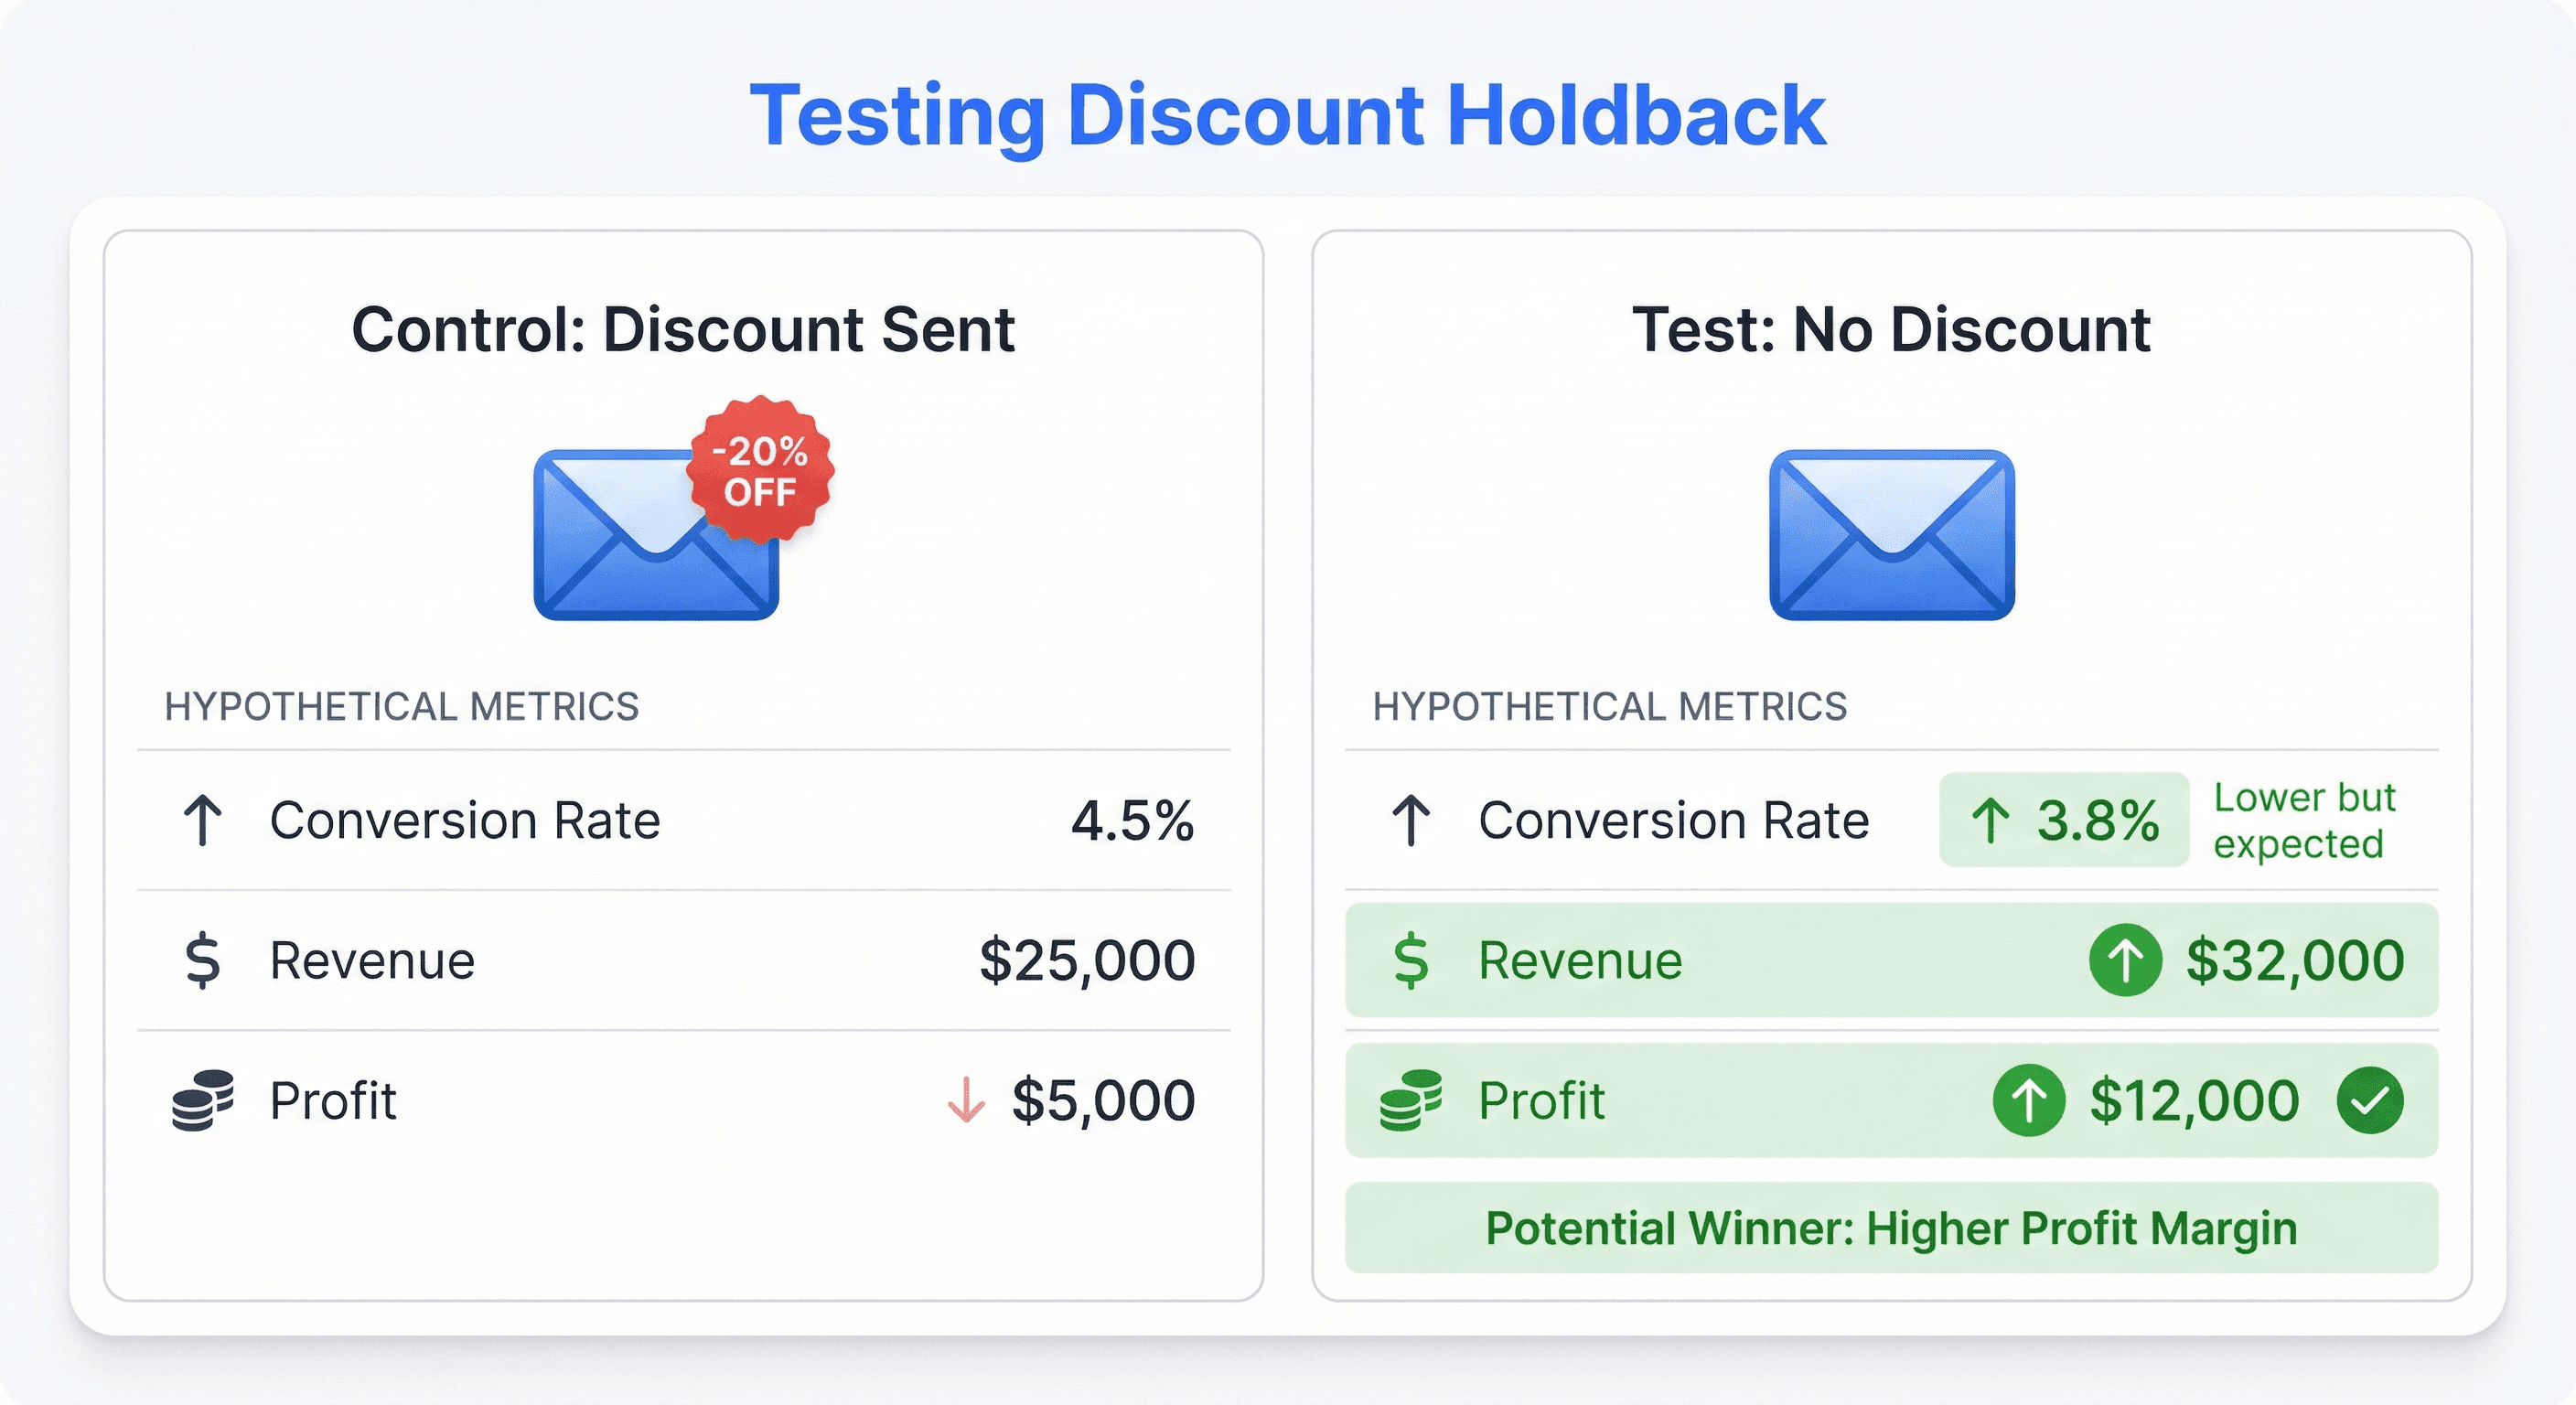Click the Lower but expected note
The width and height of the screenshot is (2576, 1405).
[2304, 820]
